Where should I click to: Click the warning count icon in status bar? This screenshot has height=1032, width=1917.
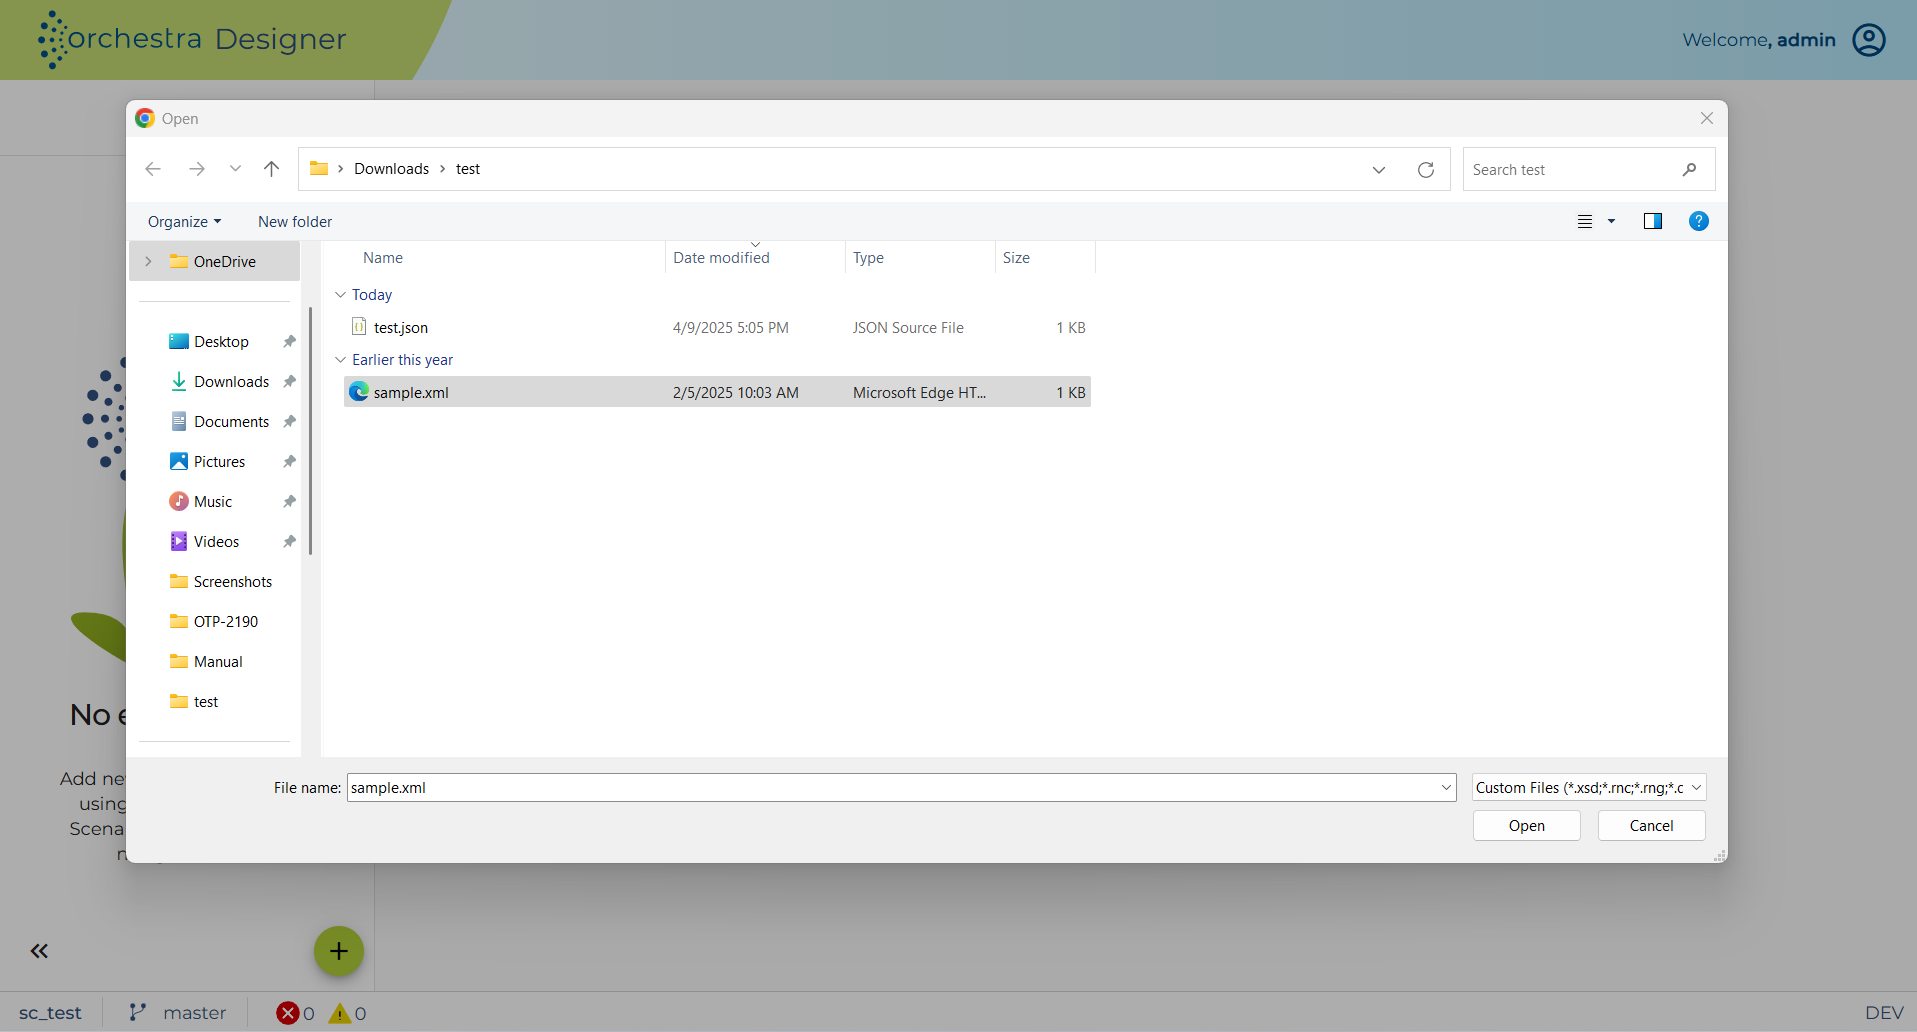pos(340,1013)
